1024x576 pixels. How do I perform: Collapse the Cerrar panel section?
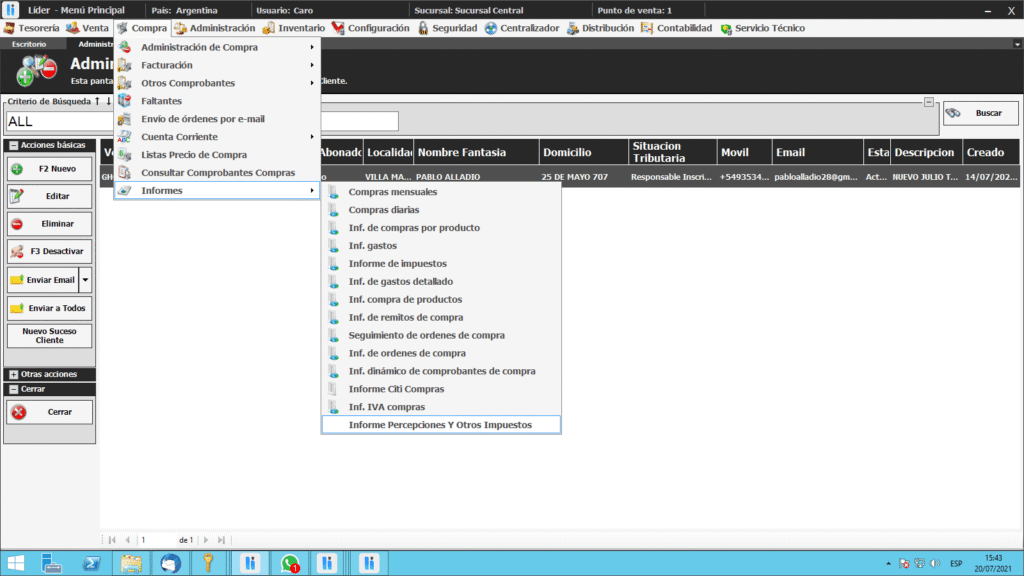click(x=13, y=389)
